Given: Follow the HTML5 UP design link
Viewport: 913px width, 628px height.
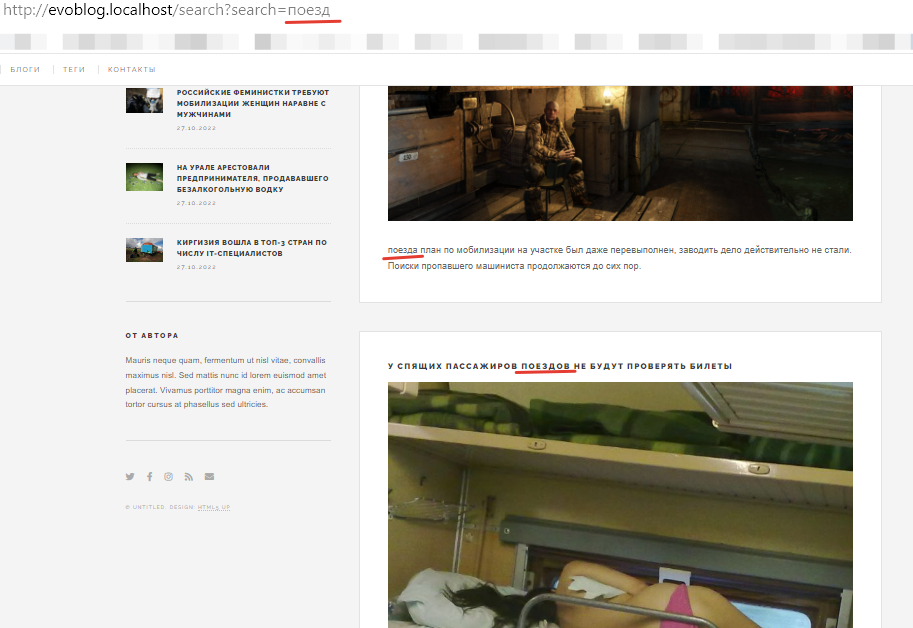Looking at the screenshot, I should pyautogui.click(x=214, y=507).
